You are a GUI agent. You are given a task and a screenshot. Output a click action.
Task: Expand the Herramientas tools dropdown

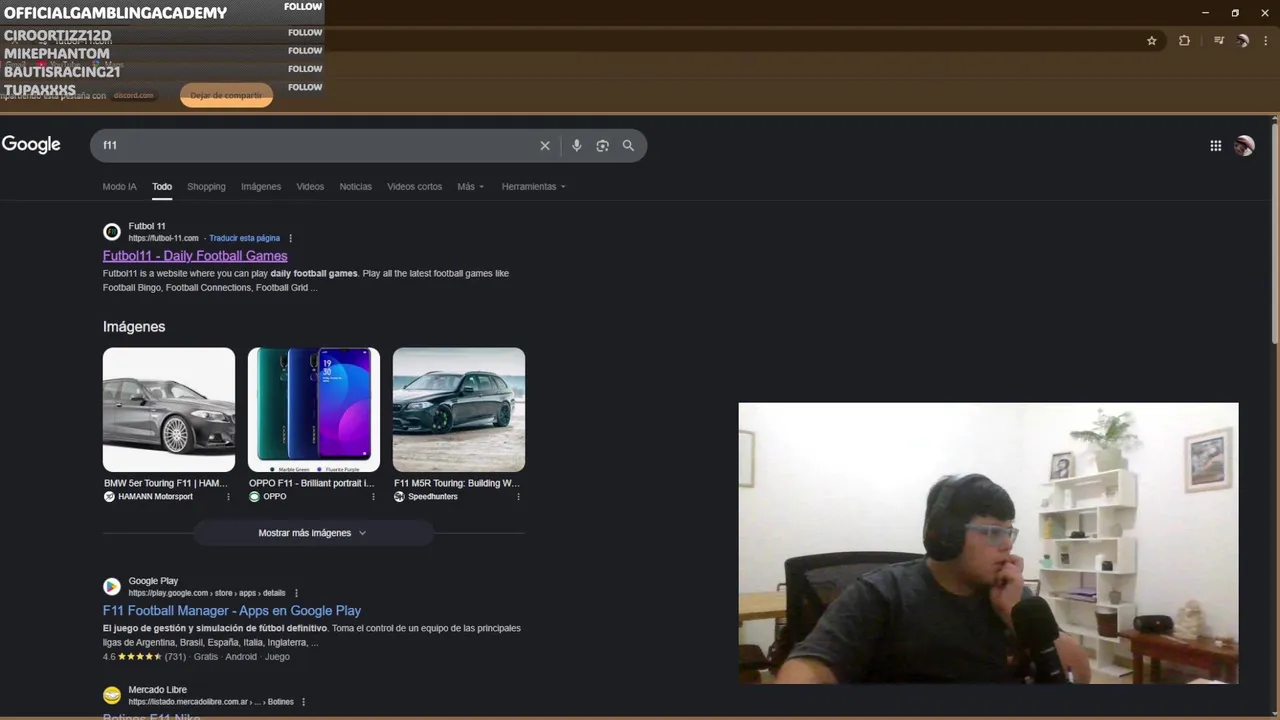pos(533,187)
